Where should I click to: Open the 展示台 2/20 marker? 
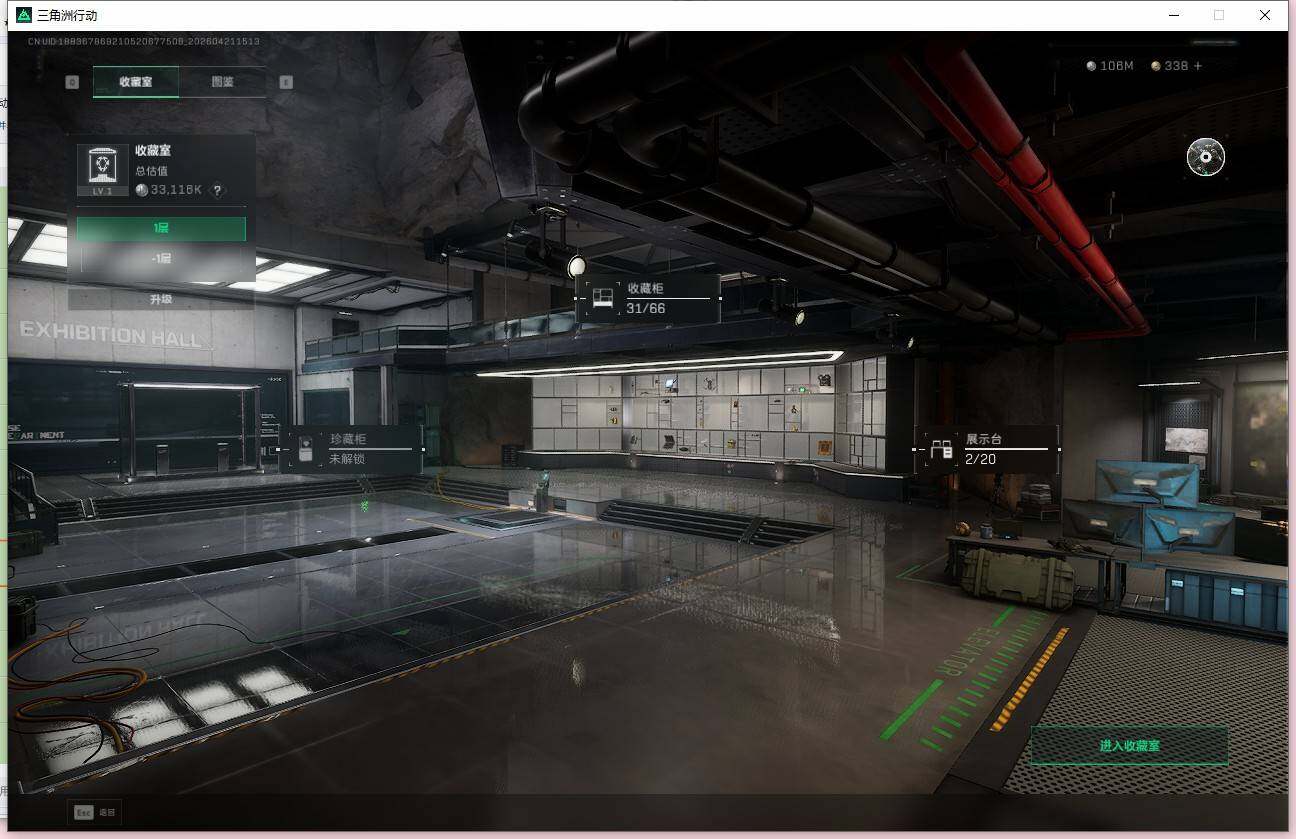click(x=987, y=449)
